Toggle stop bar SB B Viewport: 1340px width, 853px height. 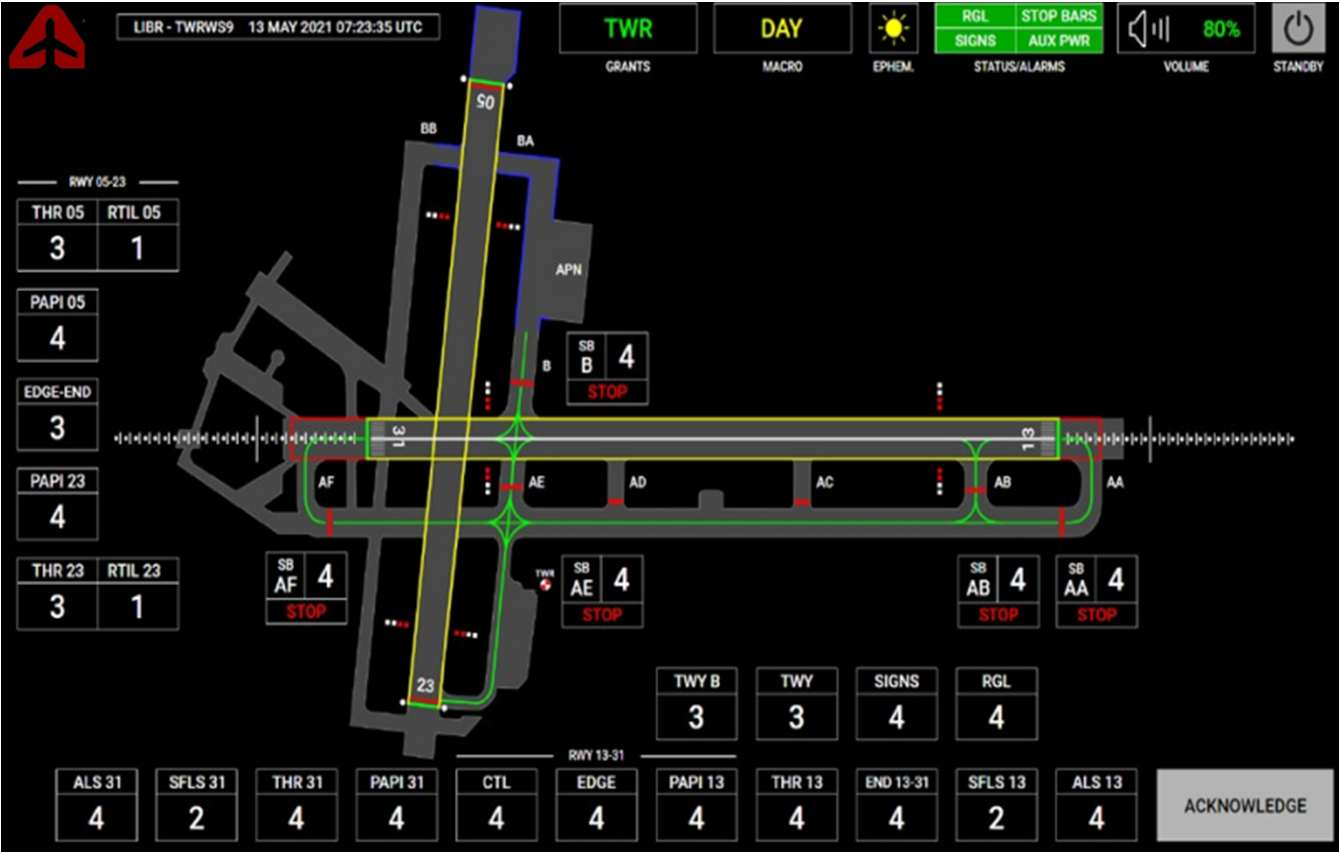(607, 368)
